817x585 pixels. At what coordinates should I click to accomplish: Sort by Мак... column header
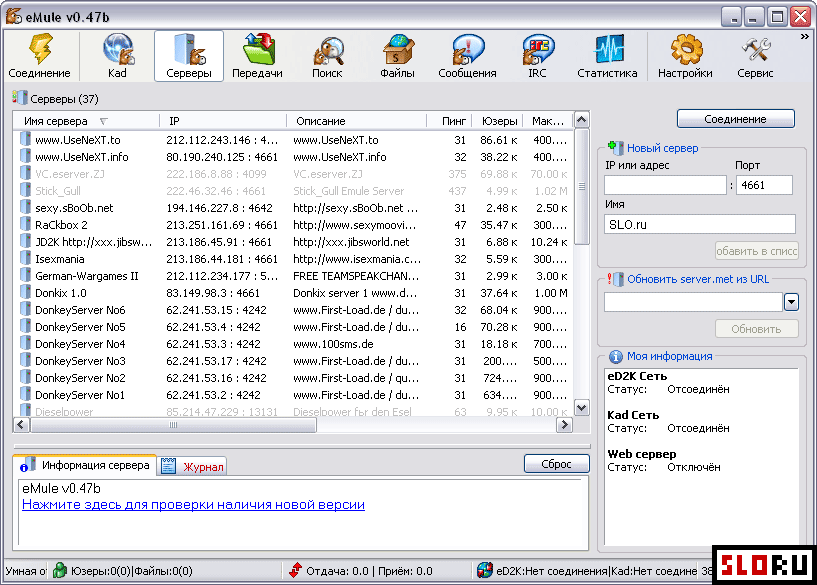tap(548, 121)
